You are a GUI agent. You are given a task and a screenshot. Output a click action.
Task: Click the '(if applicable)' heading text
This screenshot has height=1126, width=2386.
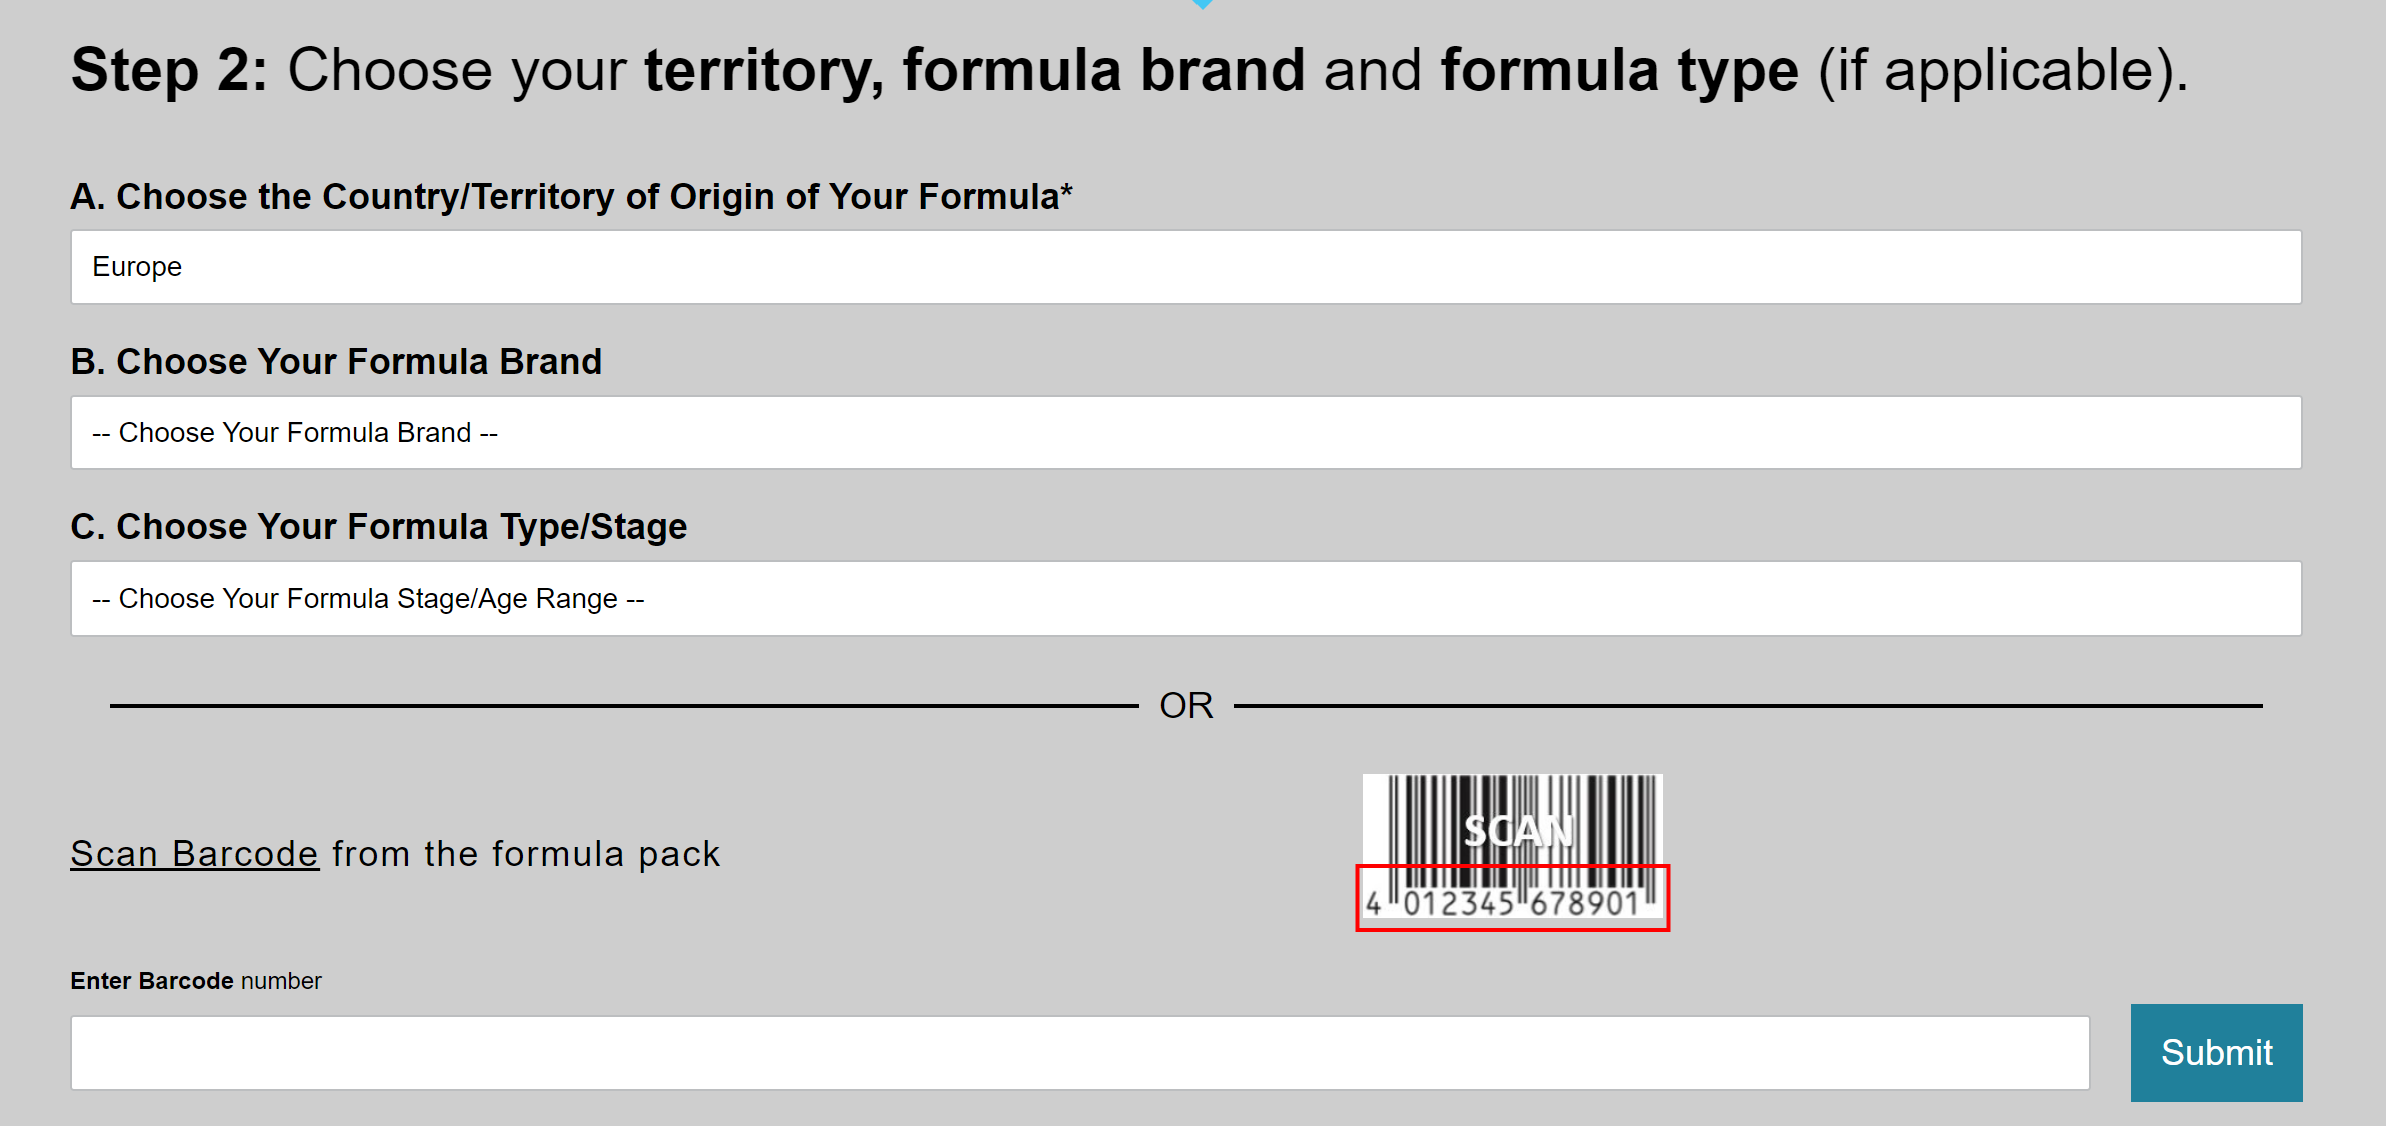click(x=2003, y=71)
